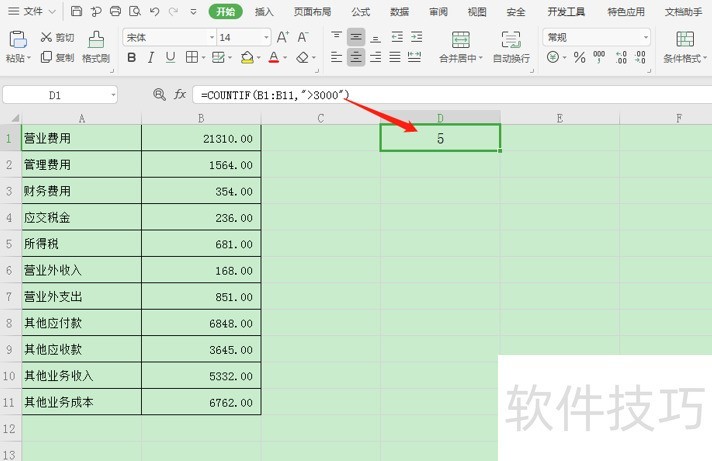The width and height of the screenshot is (712, 461).
Task: Click the zoom magnifier beside fx
Action: point(159,94)
